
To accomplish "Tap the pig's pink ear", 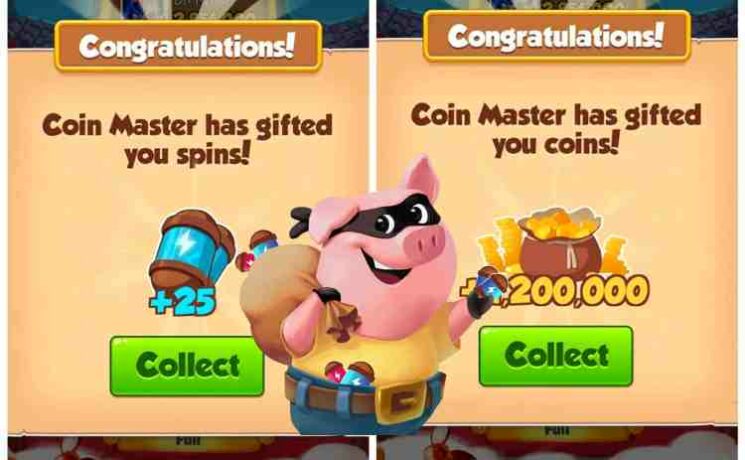I will (422, 178).
